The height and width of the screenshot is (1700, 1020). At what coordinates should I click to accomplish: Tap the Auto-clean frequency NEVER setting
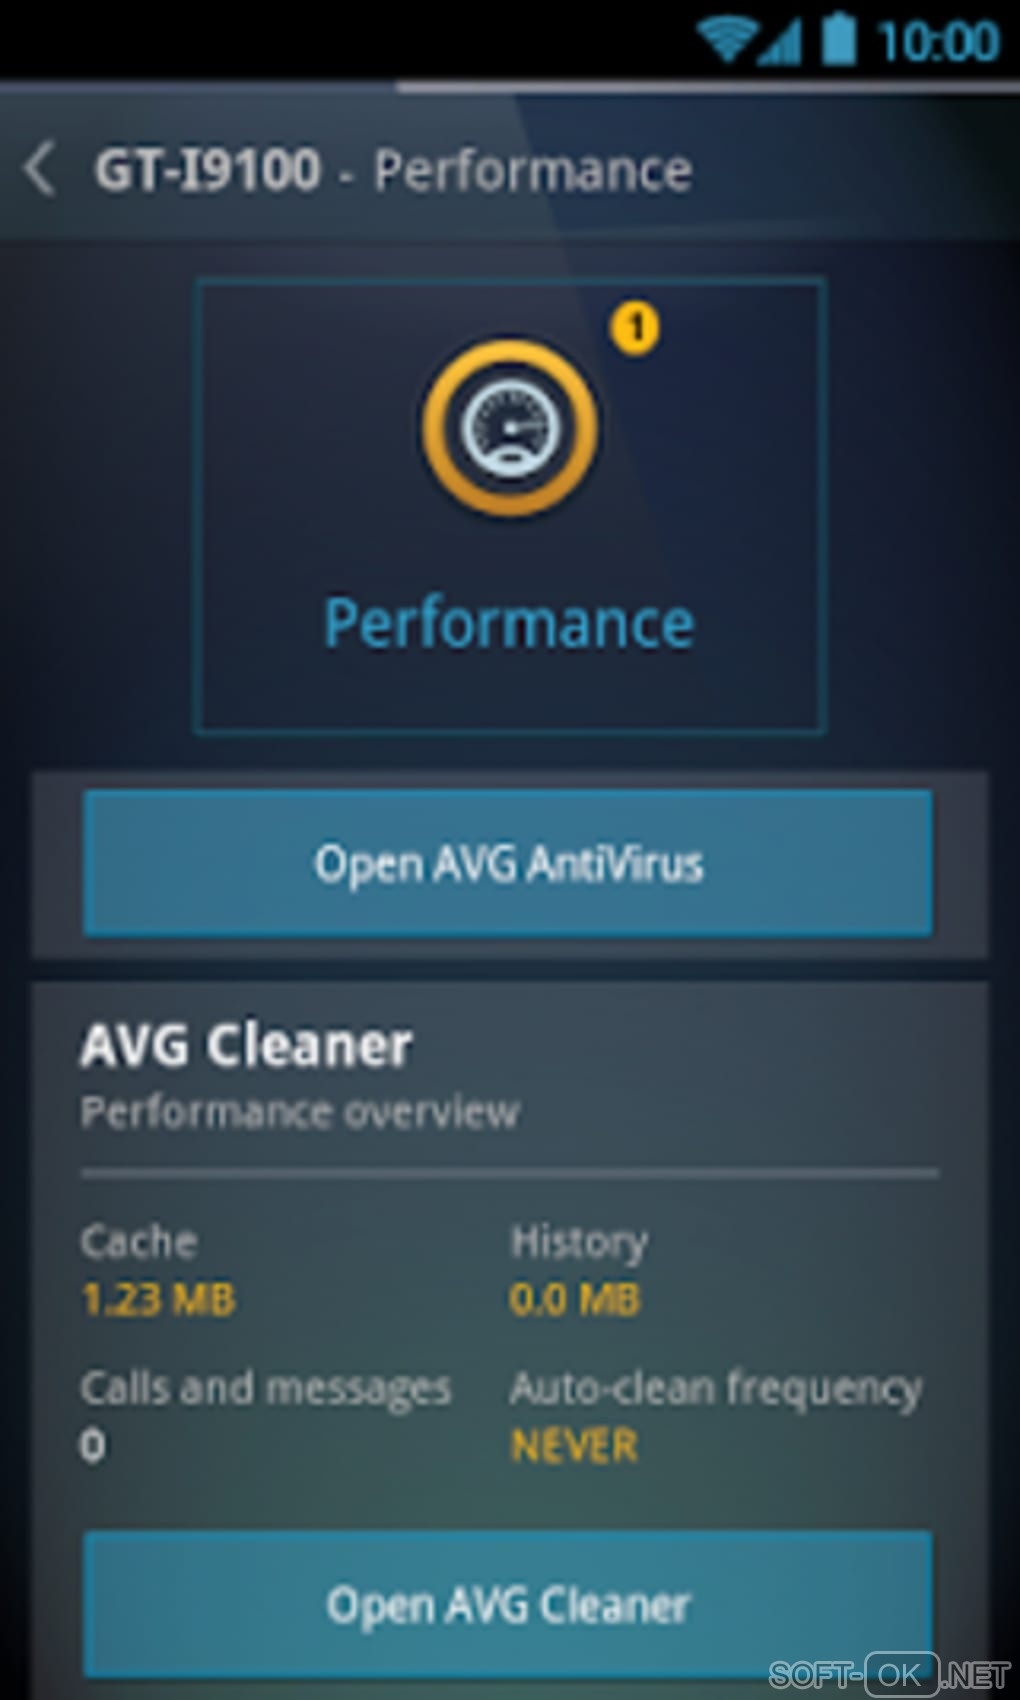click(x=574, y=1446)
